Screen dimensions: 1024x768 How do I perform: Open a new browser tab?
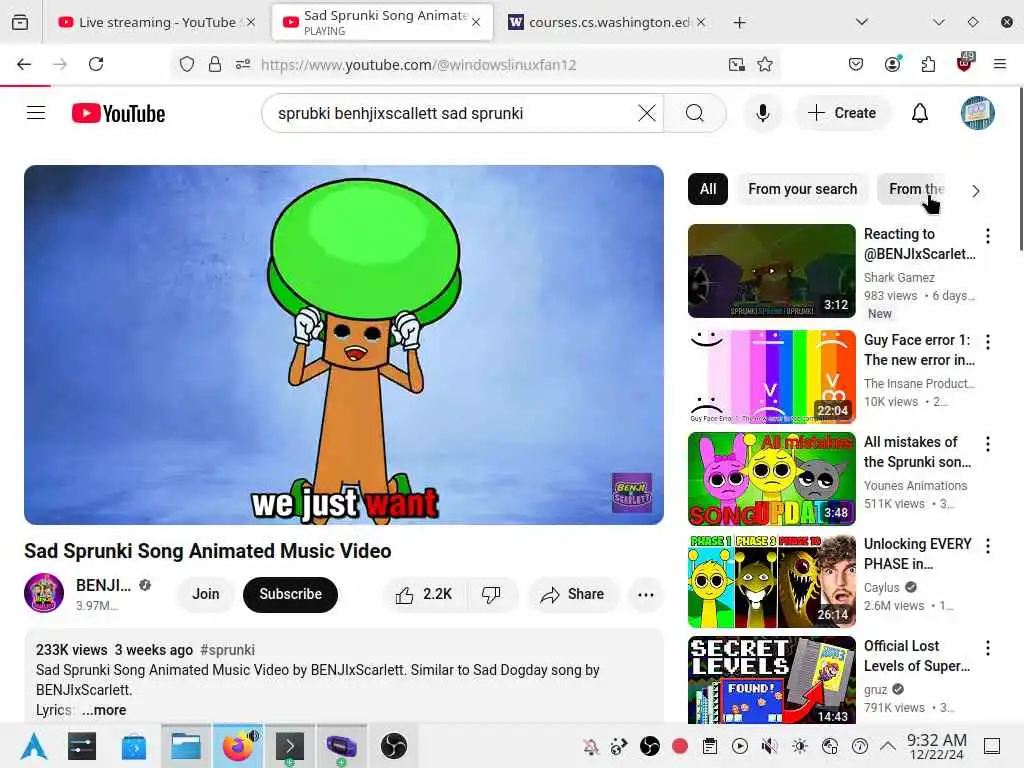tap(739, 23)
